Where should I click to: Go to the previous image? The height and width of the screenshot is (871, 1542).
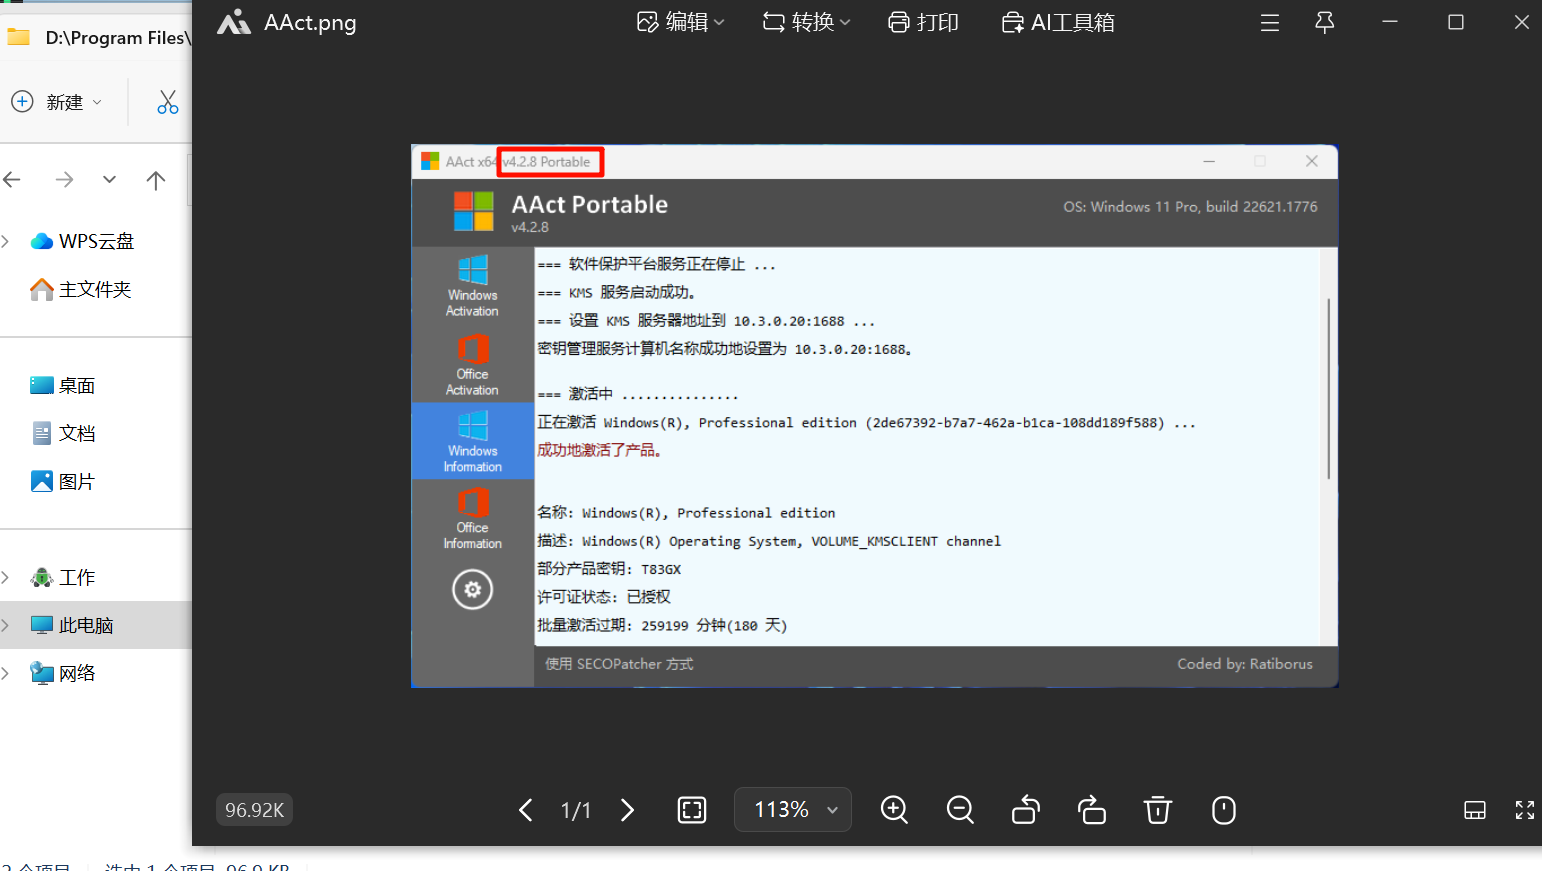click(x=526, y=810)
